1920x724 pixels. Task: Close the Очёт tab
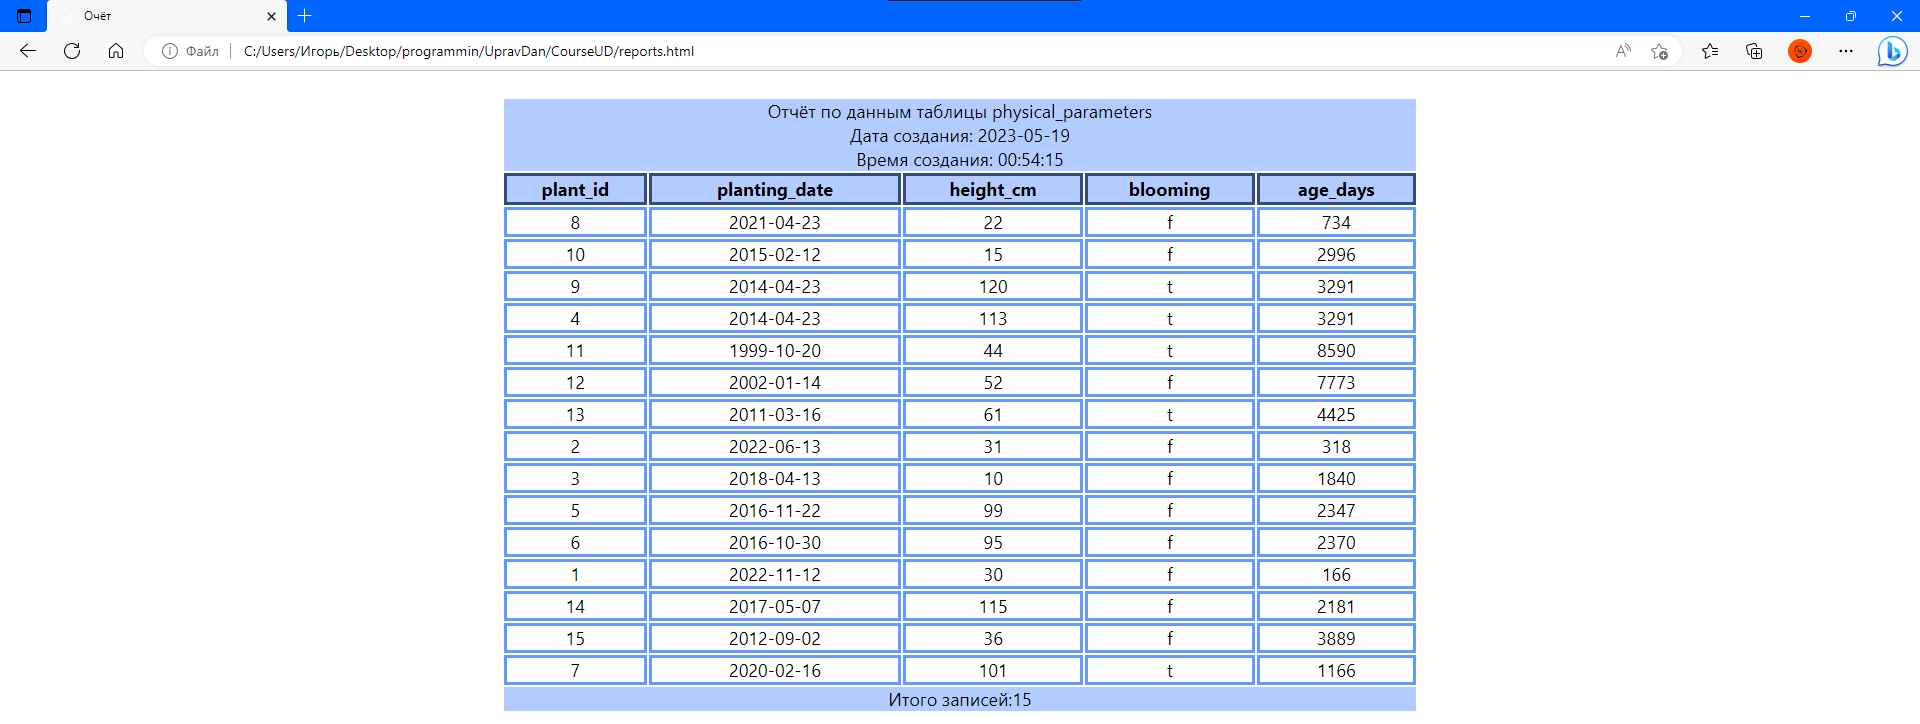pos(271,16)
